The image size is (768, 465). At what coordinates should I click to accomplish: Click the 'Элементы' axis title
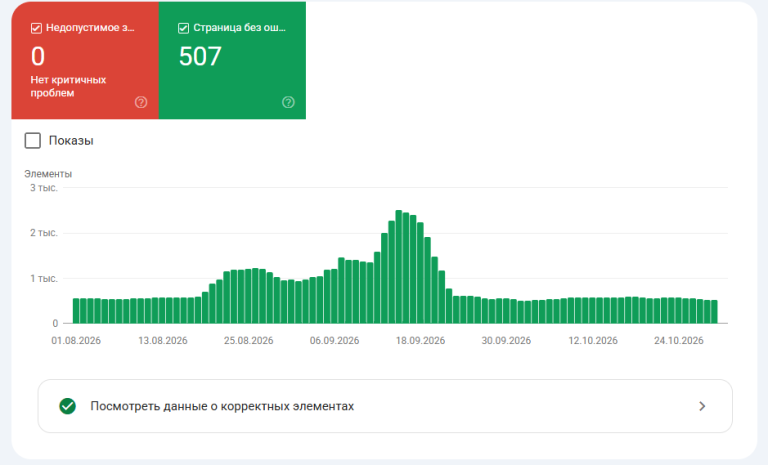click(48, 174)
